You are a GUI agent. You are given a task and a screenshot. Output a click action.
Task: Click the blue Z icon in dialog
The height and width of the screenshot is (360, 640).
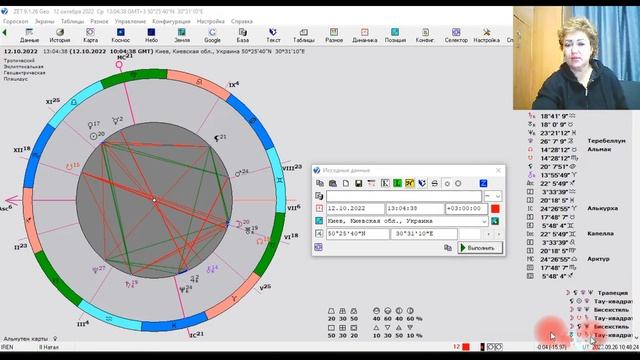click(483, 183)
